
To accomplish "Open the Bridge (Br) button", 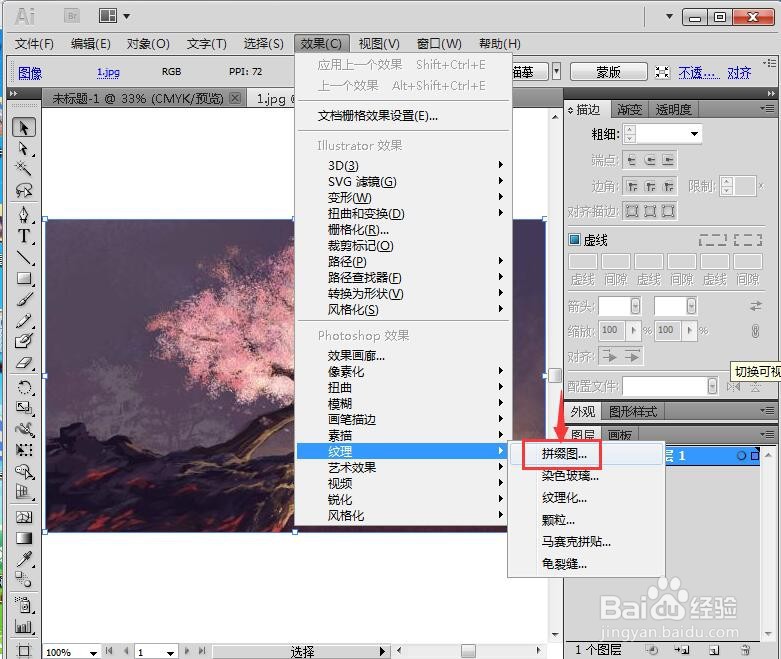I will pos(72,16).
